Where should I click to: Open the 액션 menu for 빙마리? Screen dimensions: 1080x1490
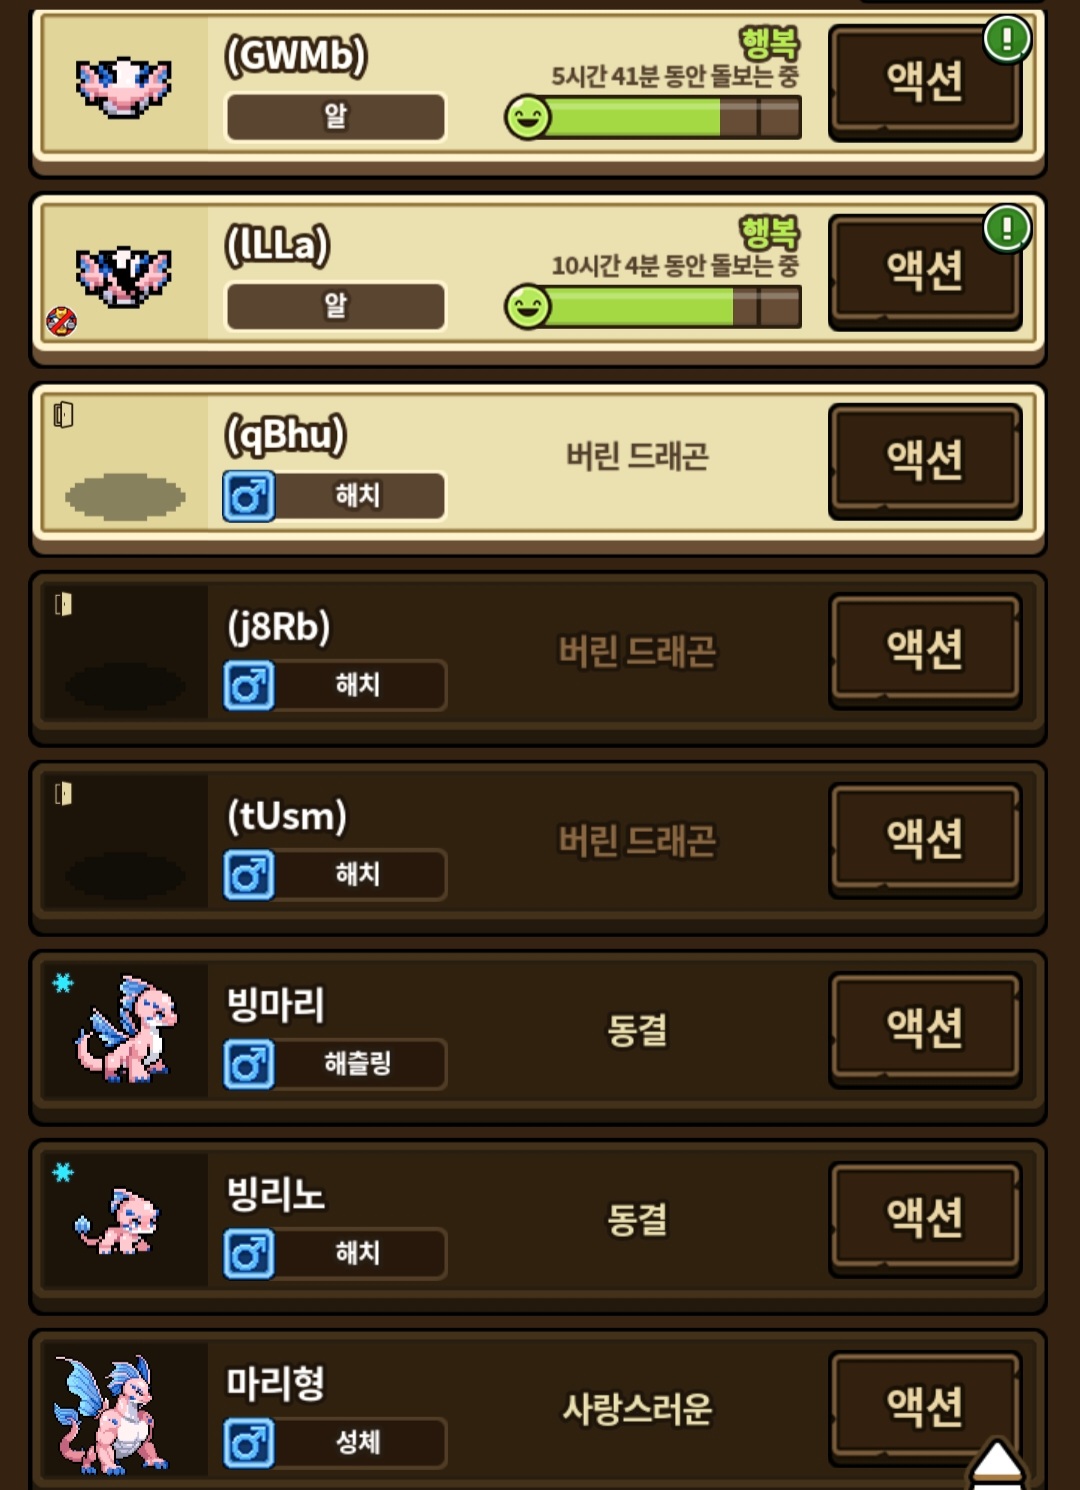tap(925, 1029)
